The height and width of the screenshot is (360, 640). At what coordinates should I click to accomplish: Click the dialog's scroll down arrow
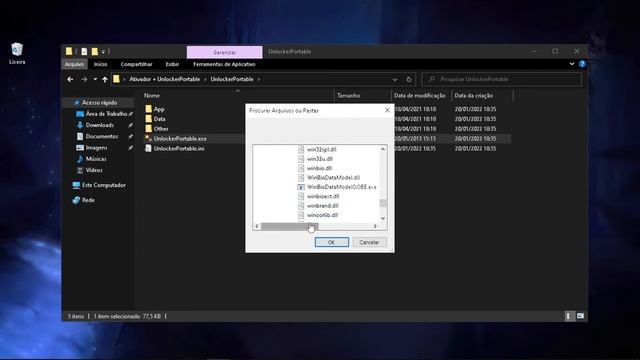pos(383,218)
